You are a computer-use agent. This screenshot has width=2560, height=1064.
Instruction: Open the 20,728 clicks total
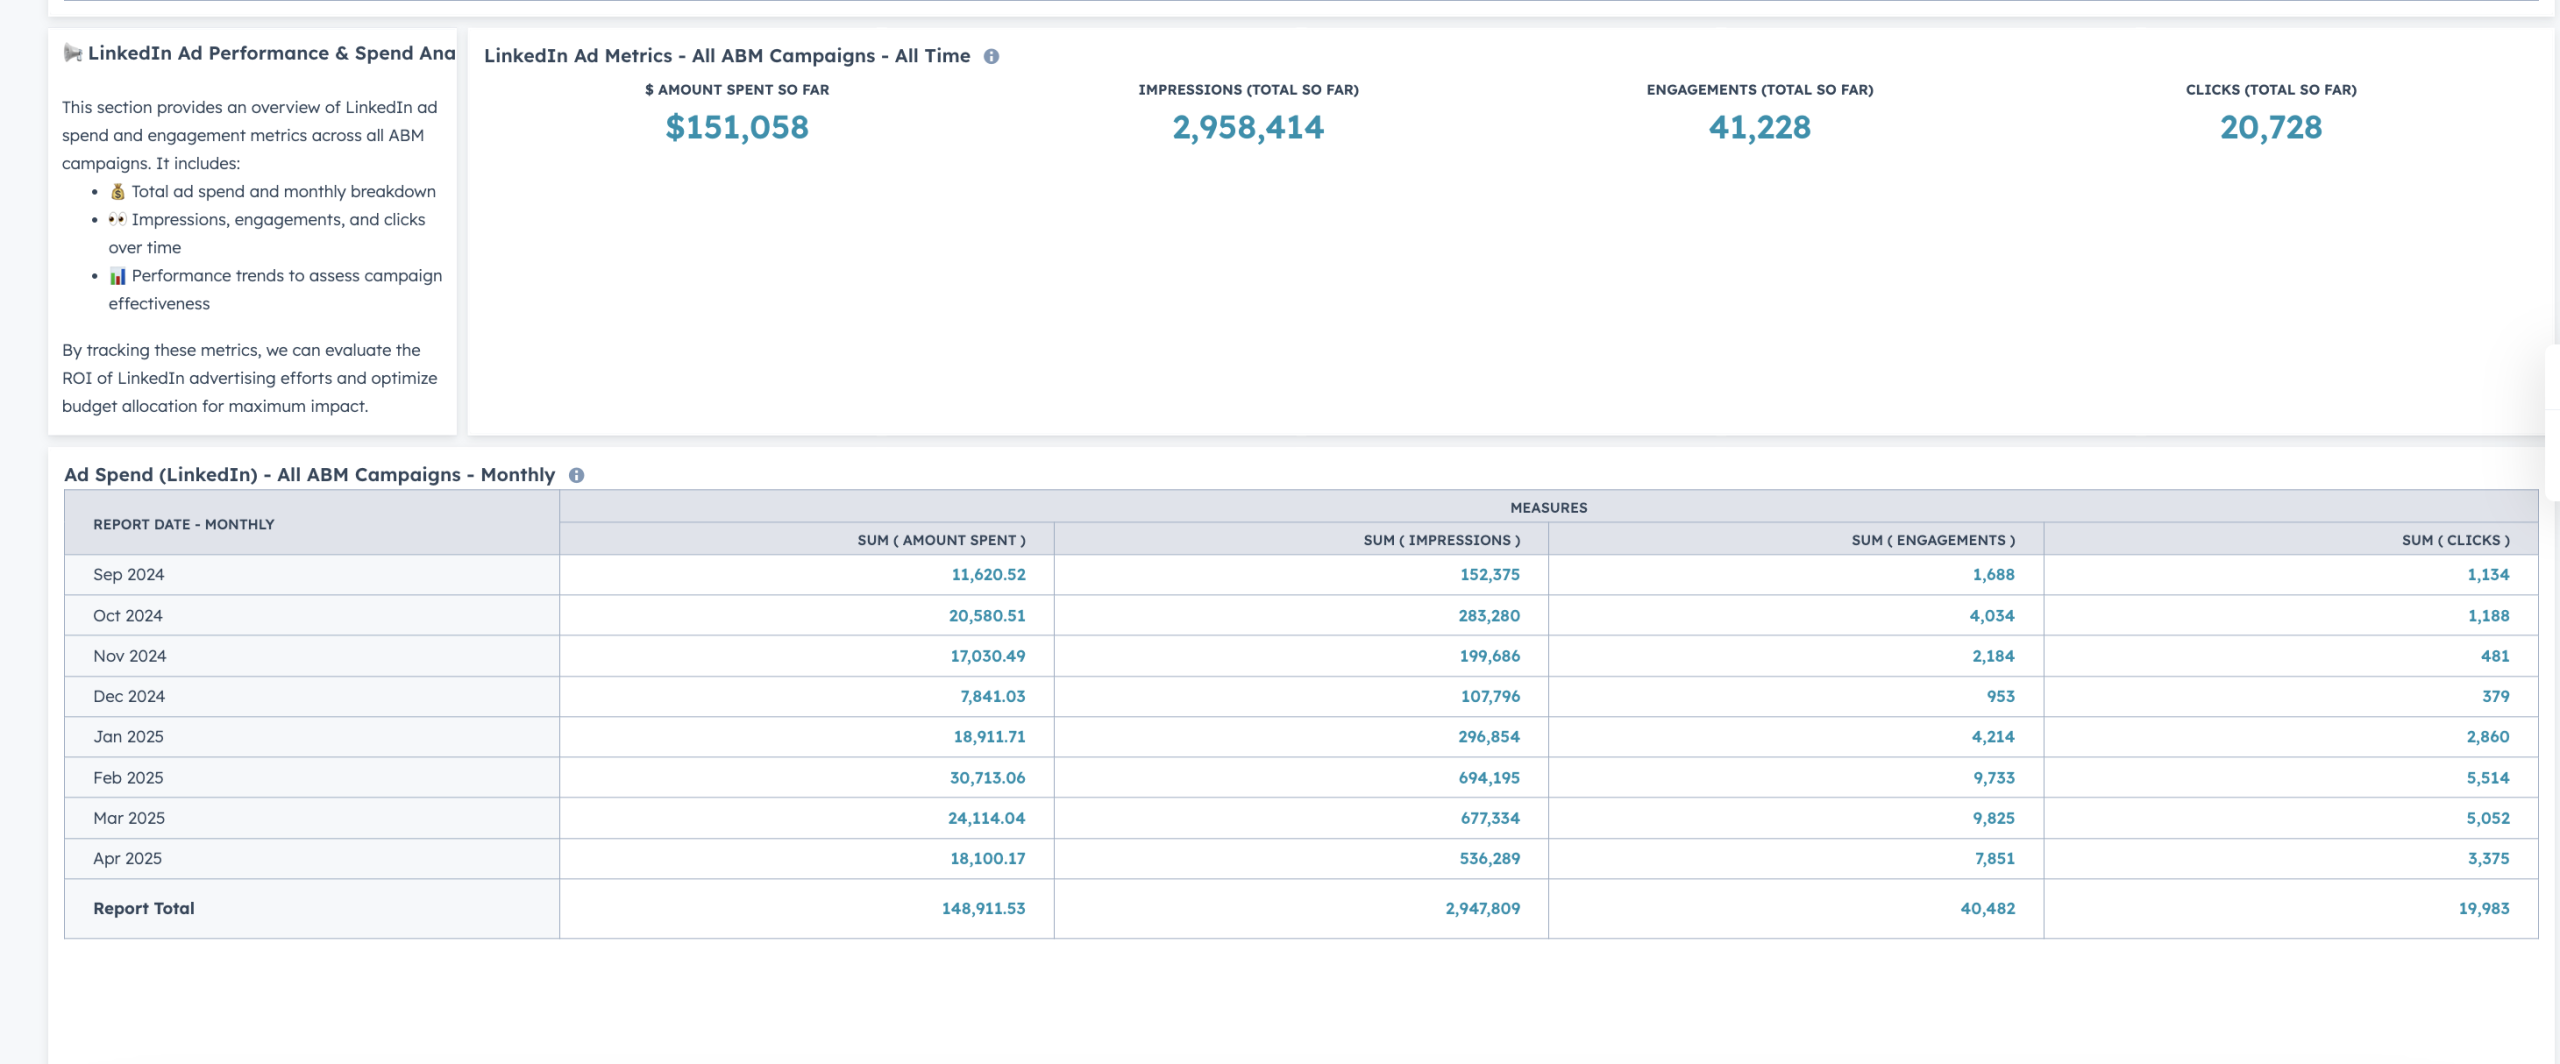point(2271,127)
